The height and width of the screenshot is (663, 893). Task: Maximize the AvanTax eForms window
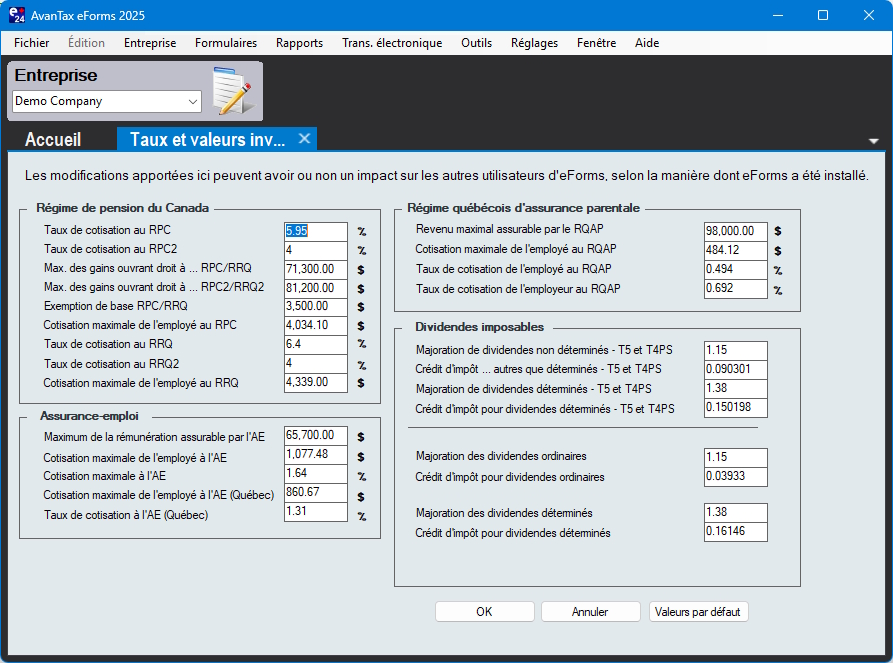[x=823, y=15]
